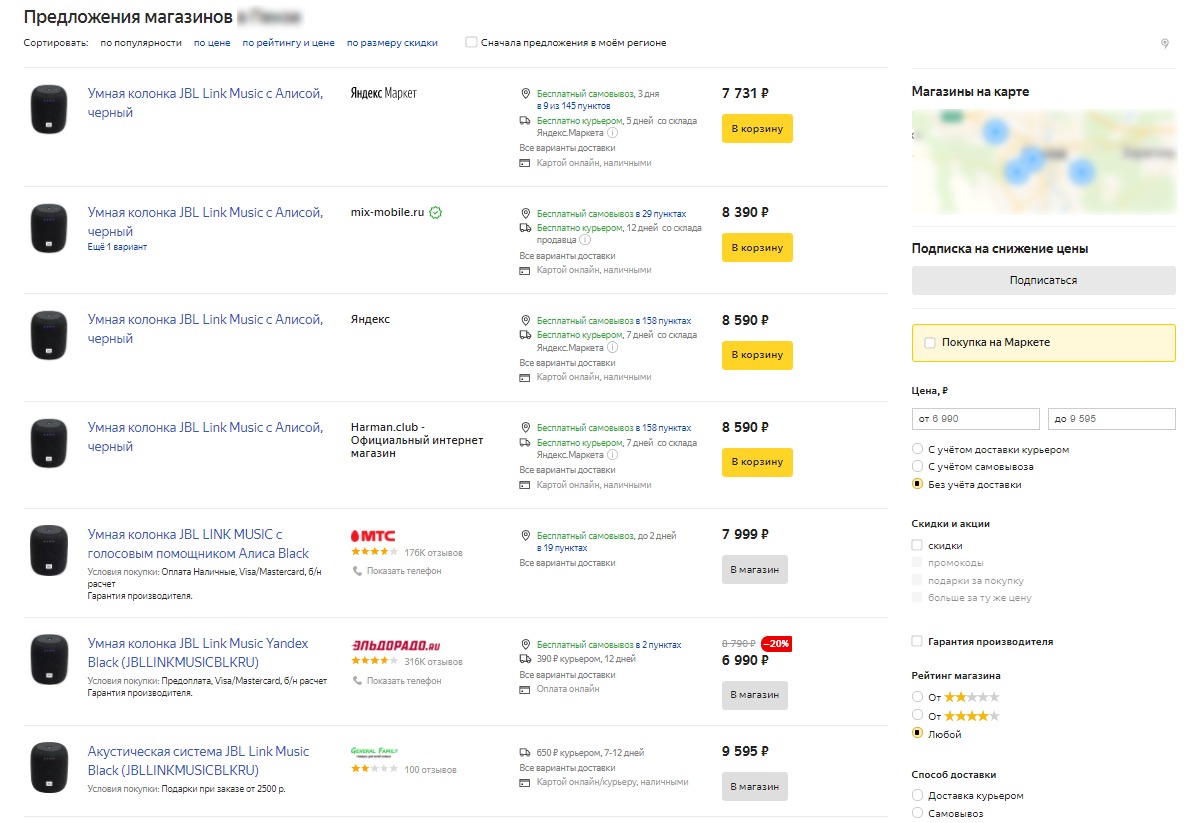Viewport: 1195px width, 823px height.
Task: Open Акустическая система JBL Link Music title
Action: pos(198,761)
